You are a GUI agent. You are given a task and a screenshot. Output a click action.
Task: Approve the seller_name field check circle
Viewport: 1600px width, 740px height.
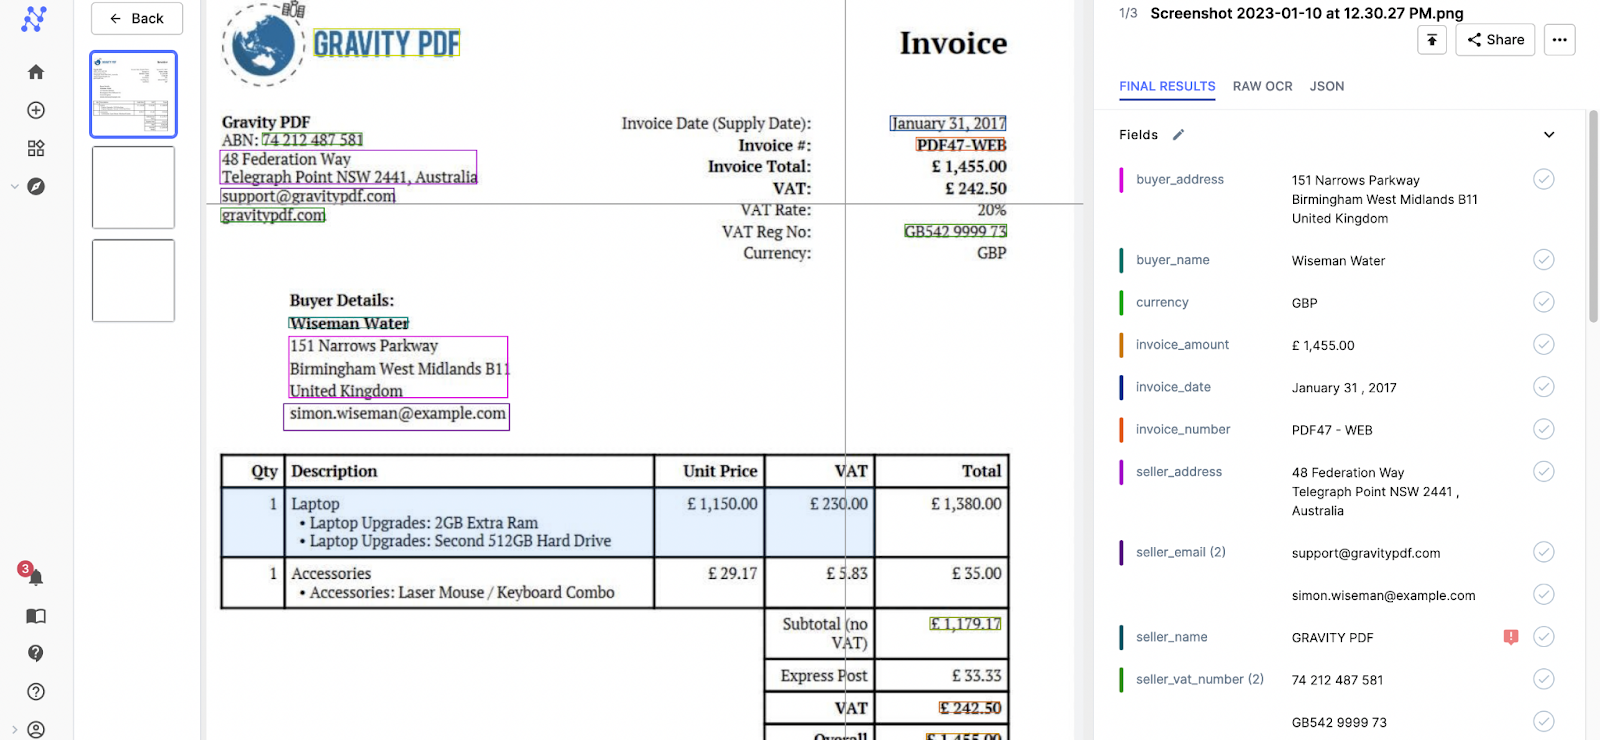click(1544, 637)
